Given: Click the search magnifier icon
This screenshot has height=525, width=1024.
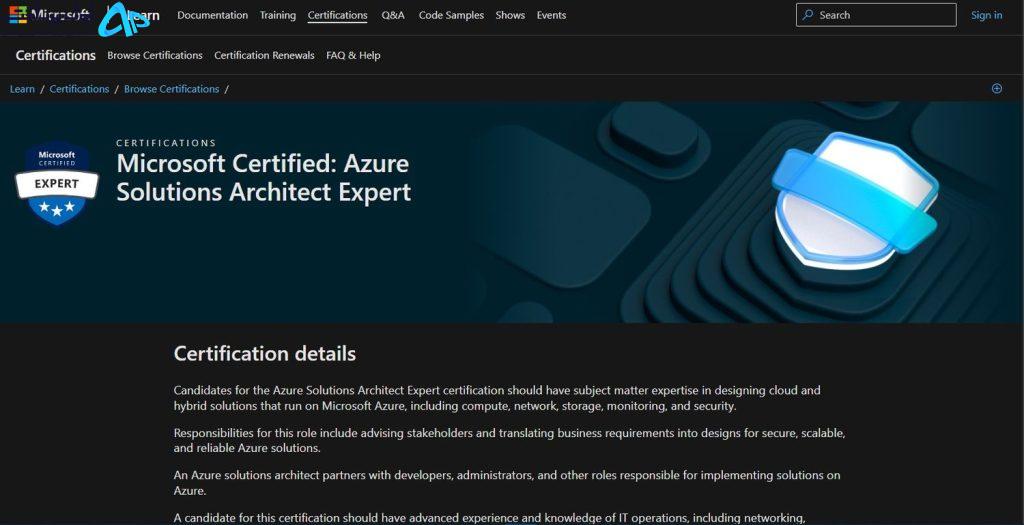Looking at the screenshot, I should click(x=808, y=15).
